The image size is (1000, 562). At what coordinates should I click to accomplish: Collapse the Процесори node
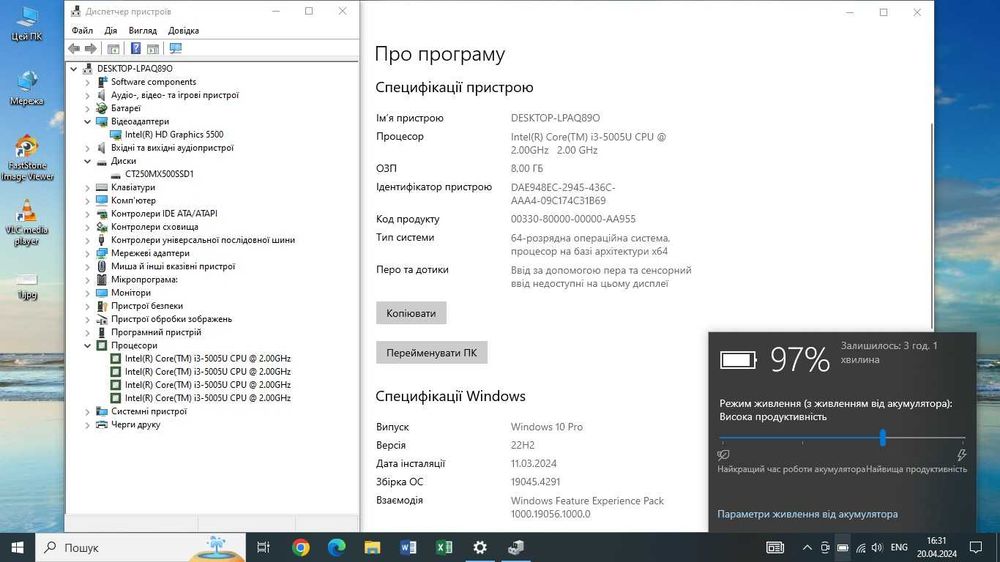(x=87, y=345)
